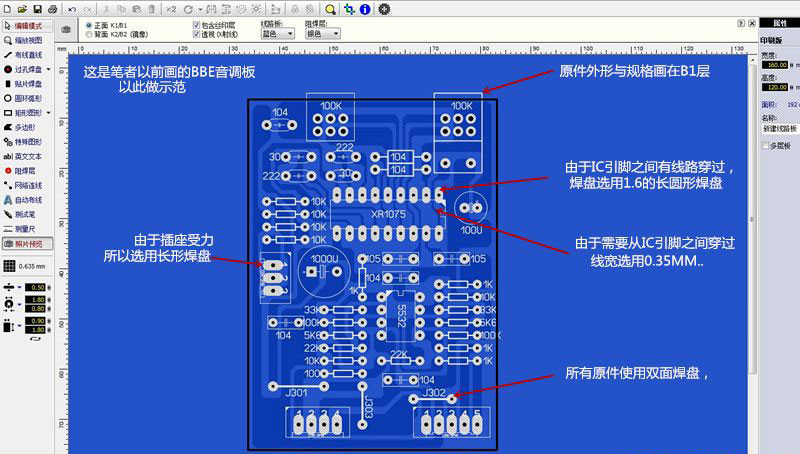Click the magnifier zoom icon in top toolbar

click(x=331, y=9)
